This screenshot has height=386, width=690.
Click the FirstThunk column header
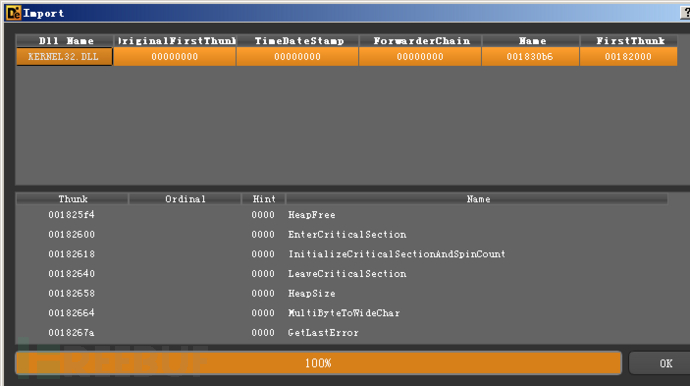coord(629,41)
